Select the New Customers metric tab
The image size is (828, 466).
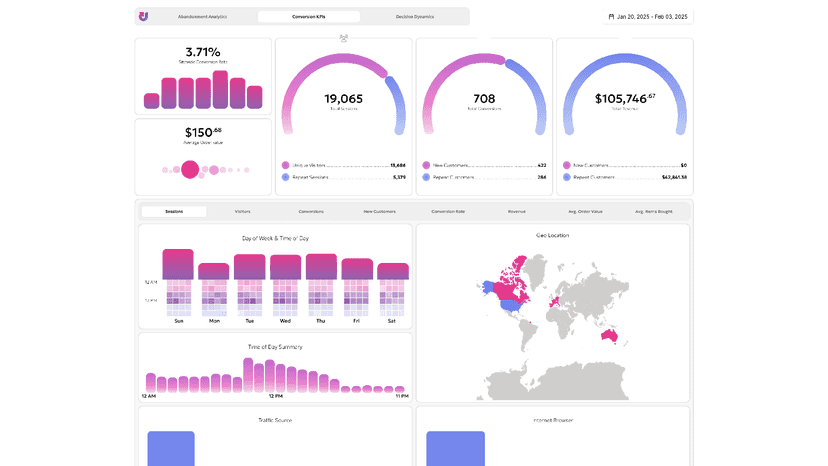click(380, 211)
